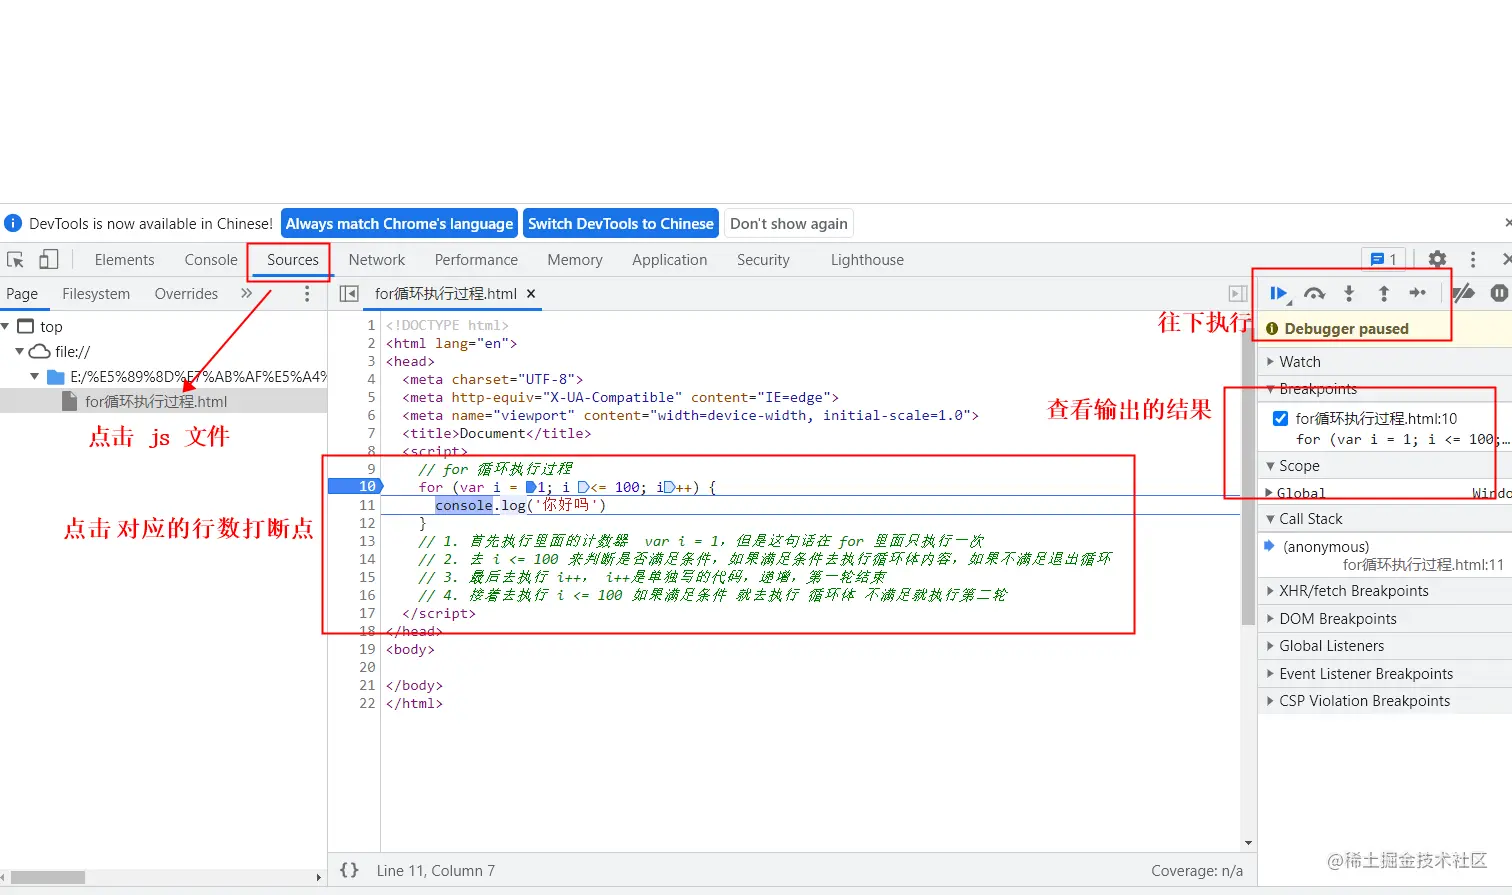Open the Performance tab
Viewport: 1512px width, 895px height.
coord(476,260)
